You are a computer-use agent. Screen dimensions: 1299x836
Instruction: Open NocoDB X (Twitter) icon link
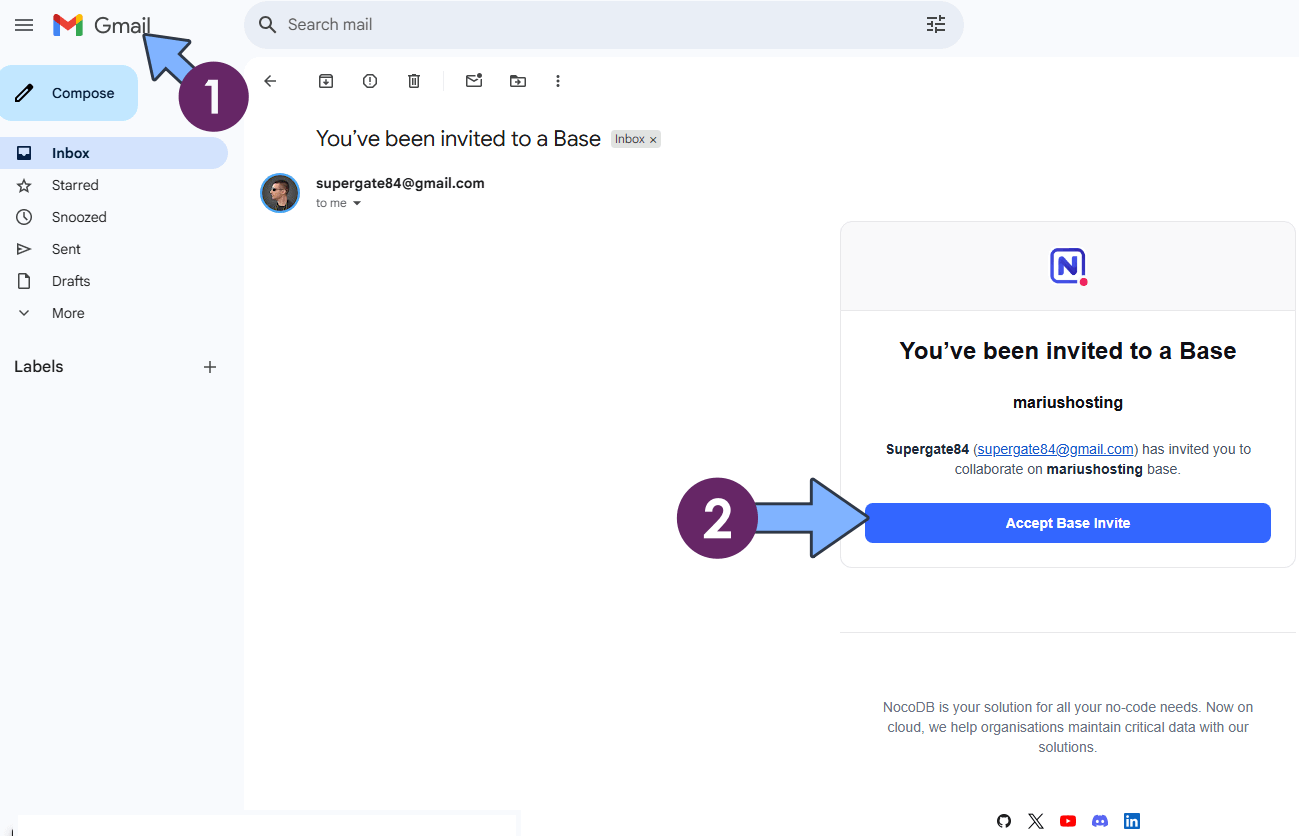point(1036,821)
